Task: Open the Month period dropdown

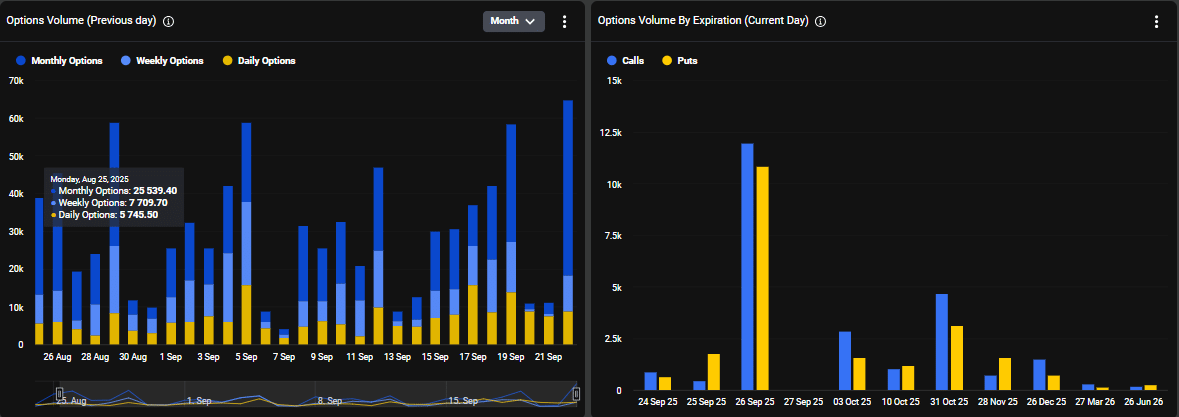Action: [513, 21]
